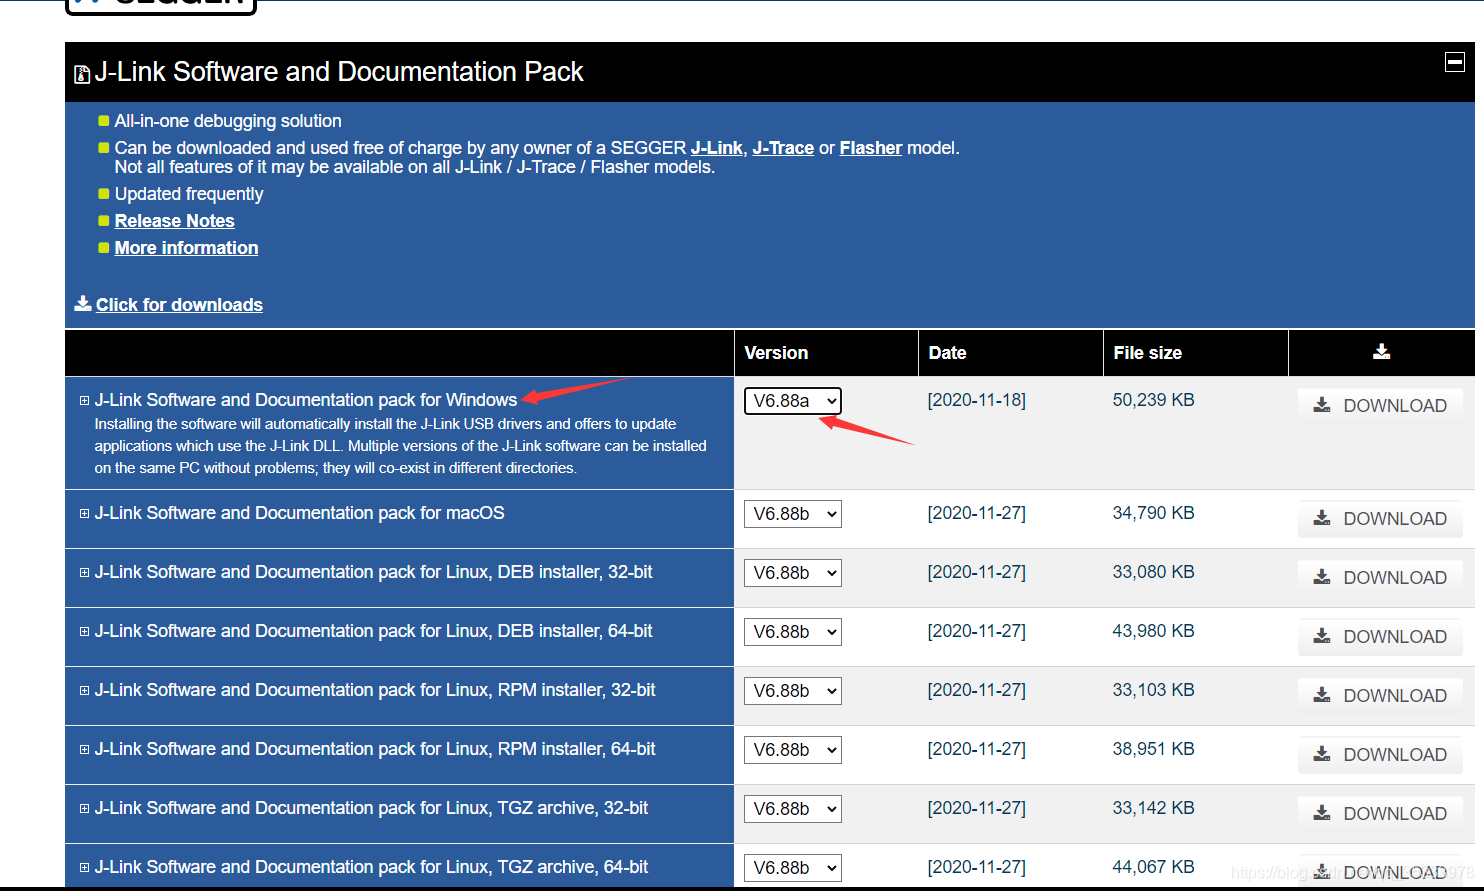Click the 33,080 KB file size
This screenshot has height=891, width=1484.
click(x=1153, y=572)
